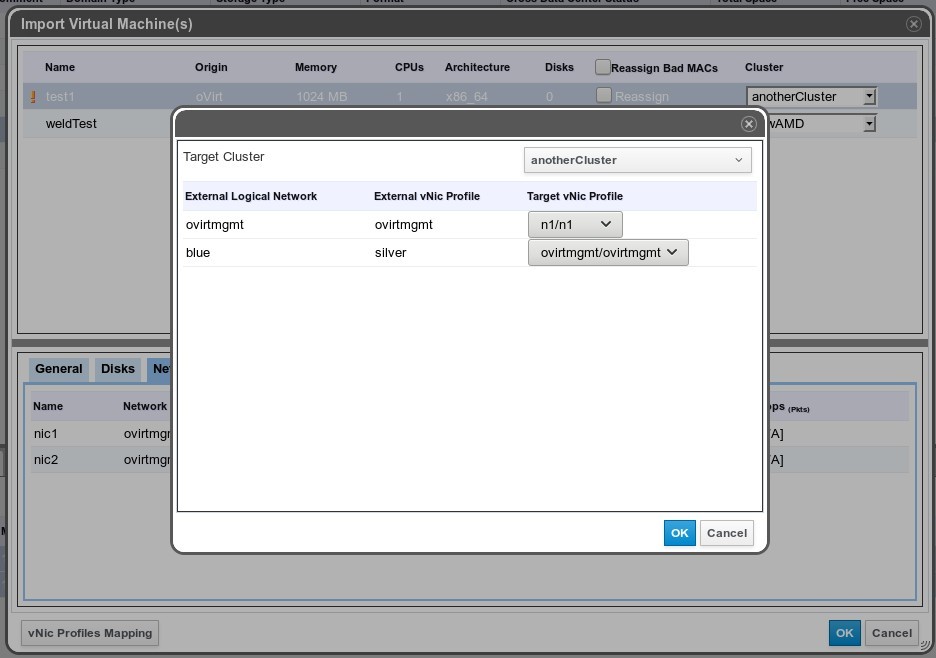Cancel the Import Virtual Machines dialog
This screenshot has width=936, height=658.
tap(890, 633)
